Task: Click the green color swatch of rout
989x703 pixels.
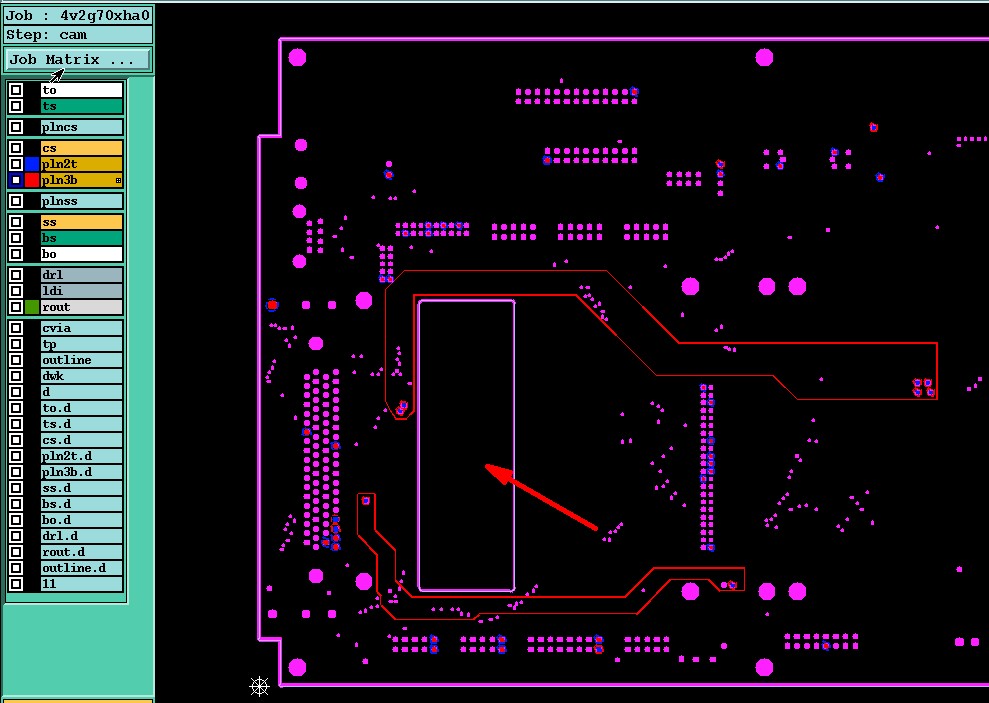Action: [32, 307]
